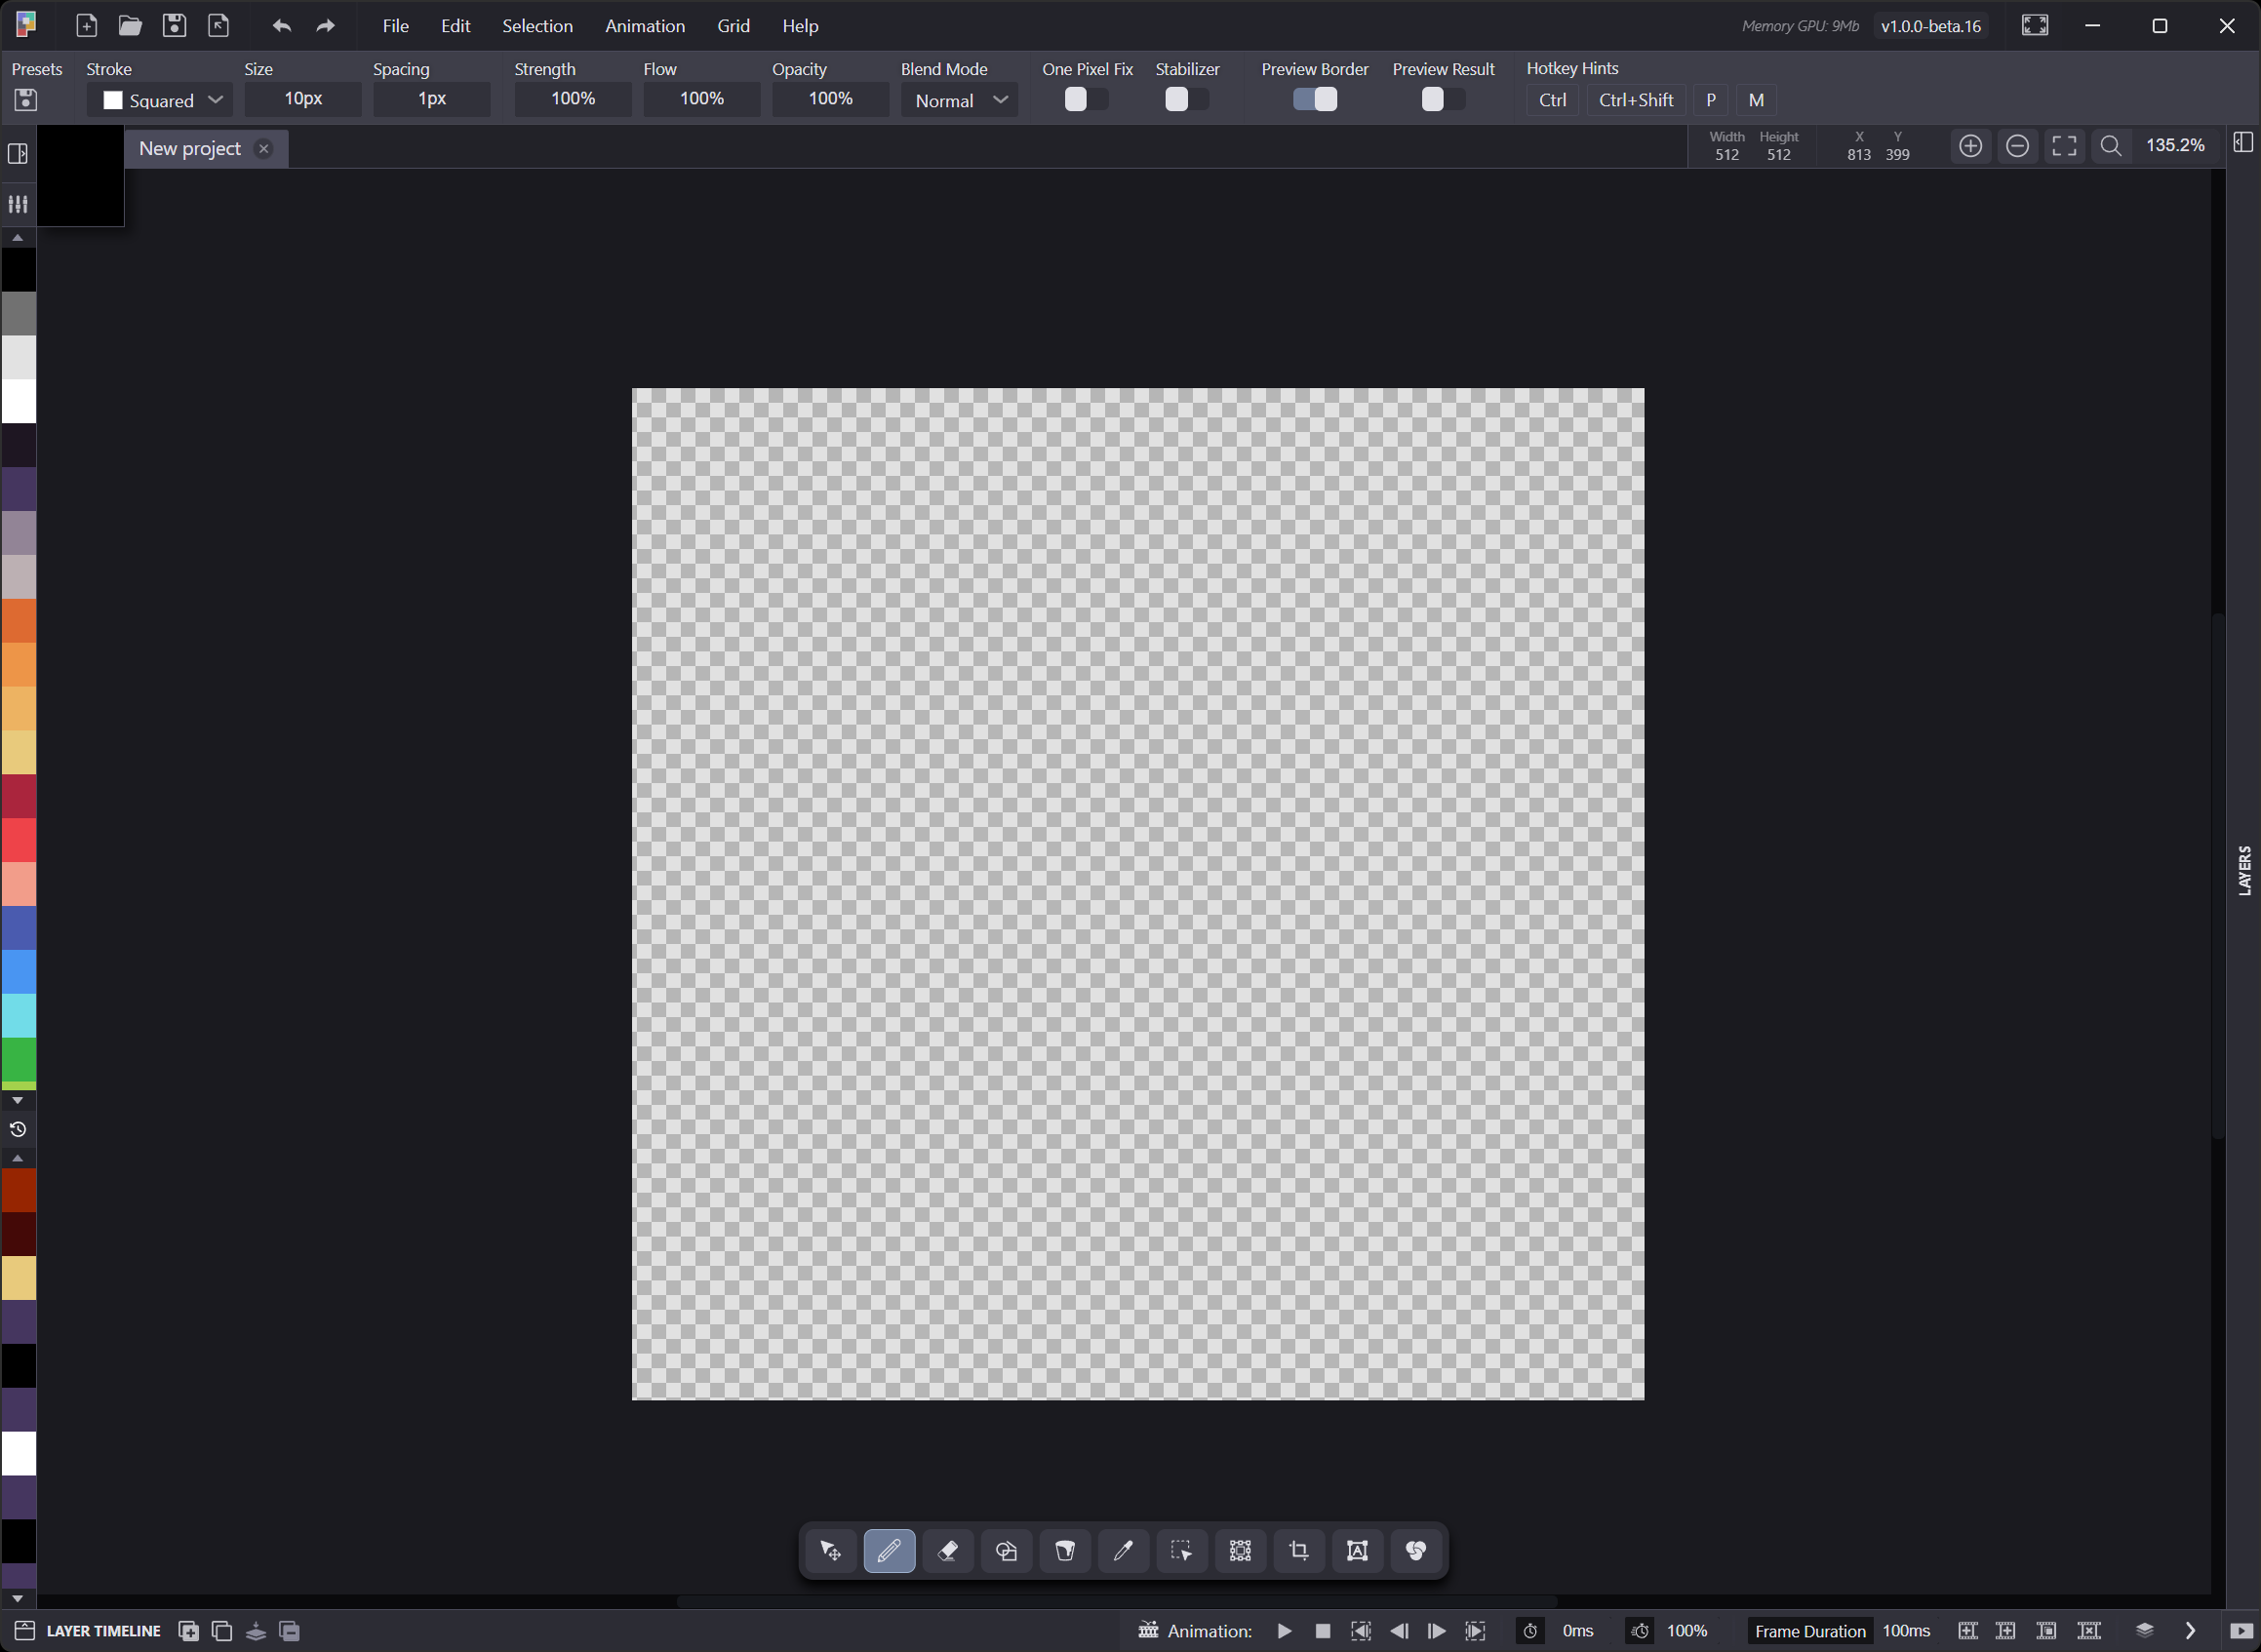Open a project via folder icon
The image size is (2261, 1652).
(130, 25)
